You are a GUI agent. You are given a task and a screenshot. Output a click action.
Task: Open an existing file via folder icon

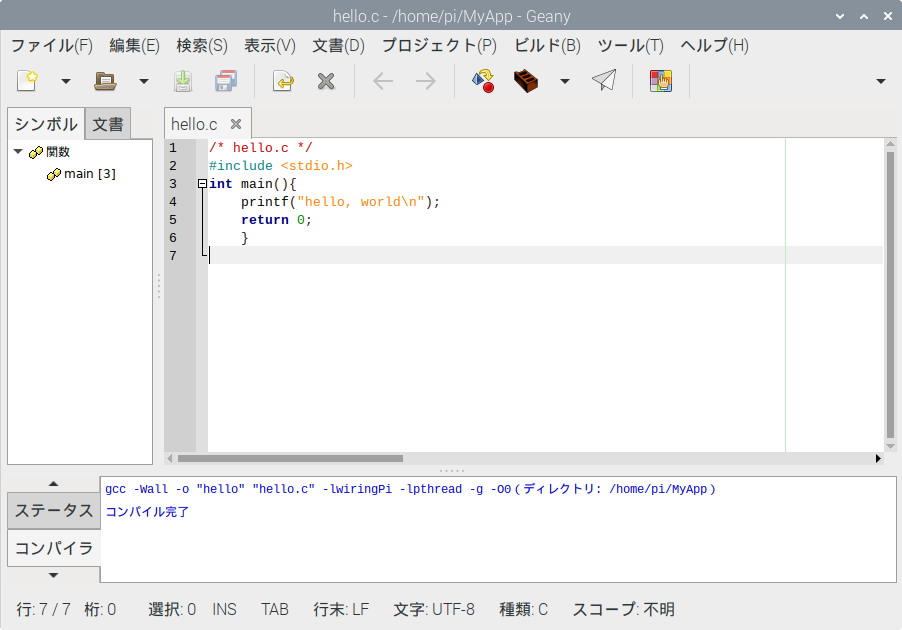tap(105, 81)
